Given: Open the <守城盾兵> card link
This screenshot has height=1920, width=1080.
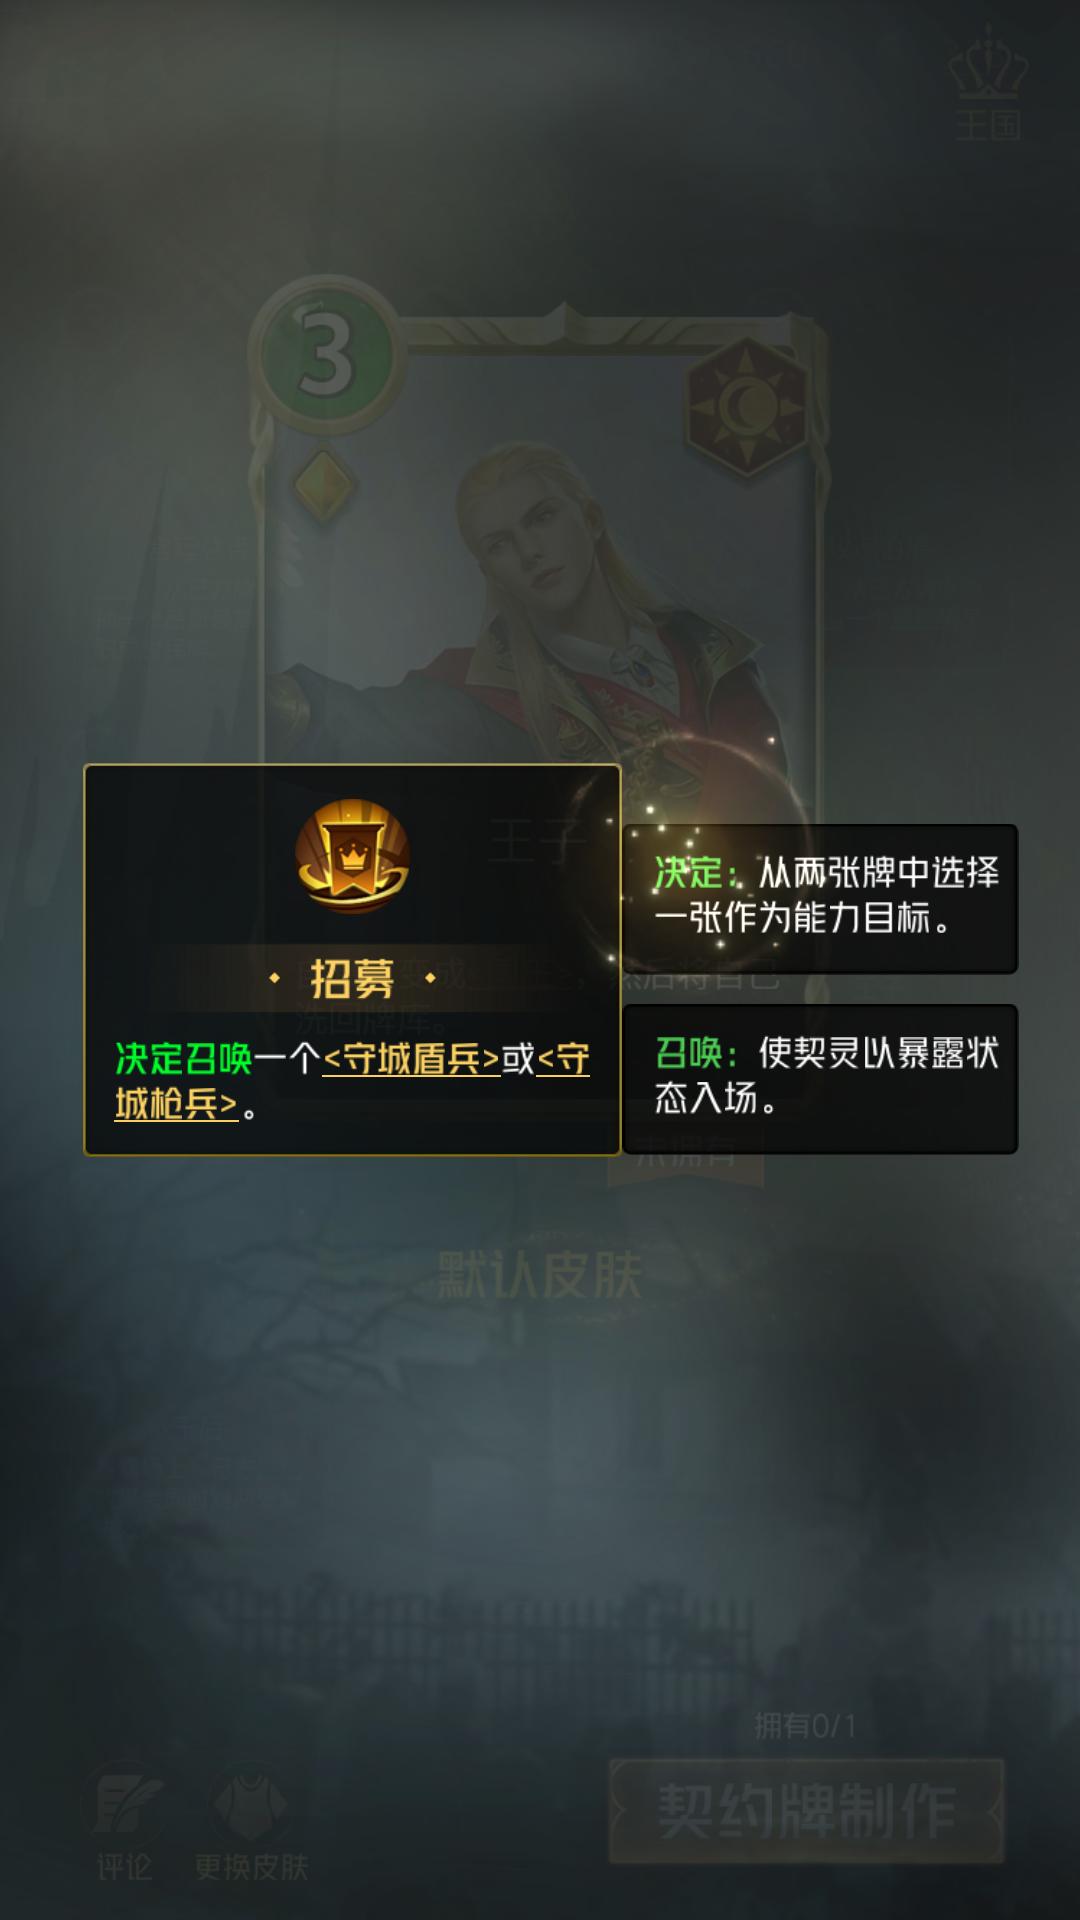Looking at the screenshot, I should [x=411, y=1059].
